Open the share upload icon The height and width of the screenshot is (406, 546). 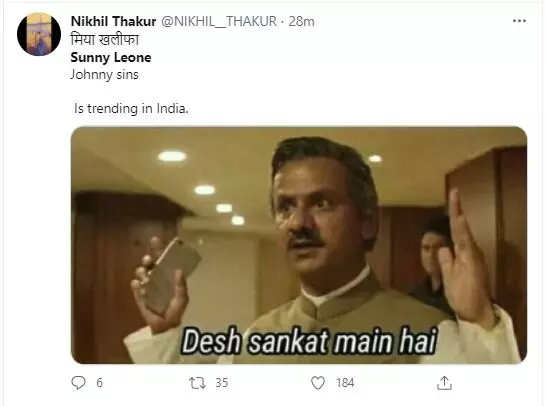[444, 383]
